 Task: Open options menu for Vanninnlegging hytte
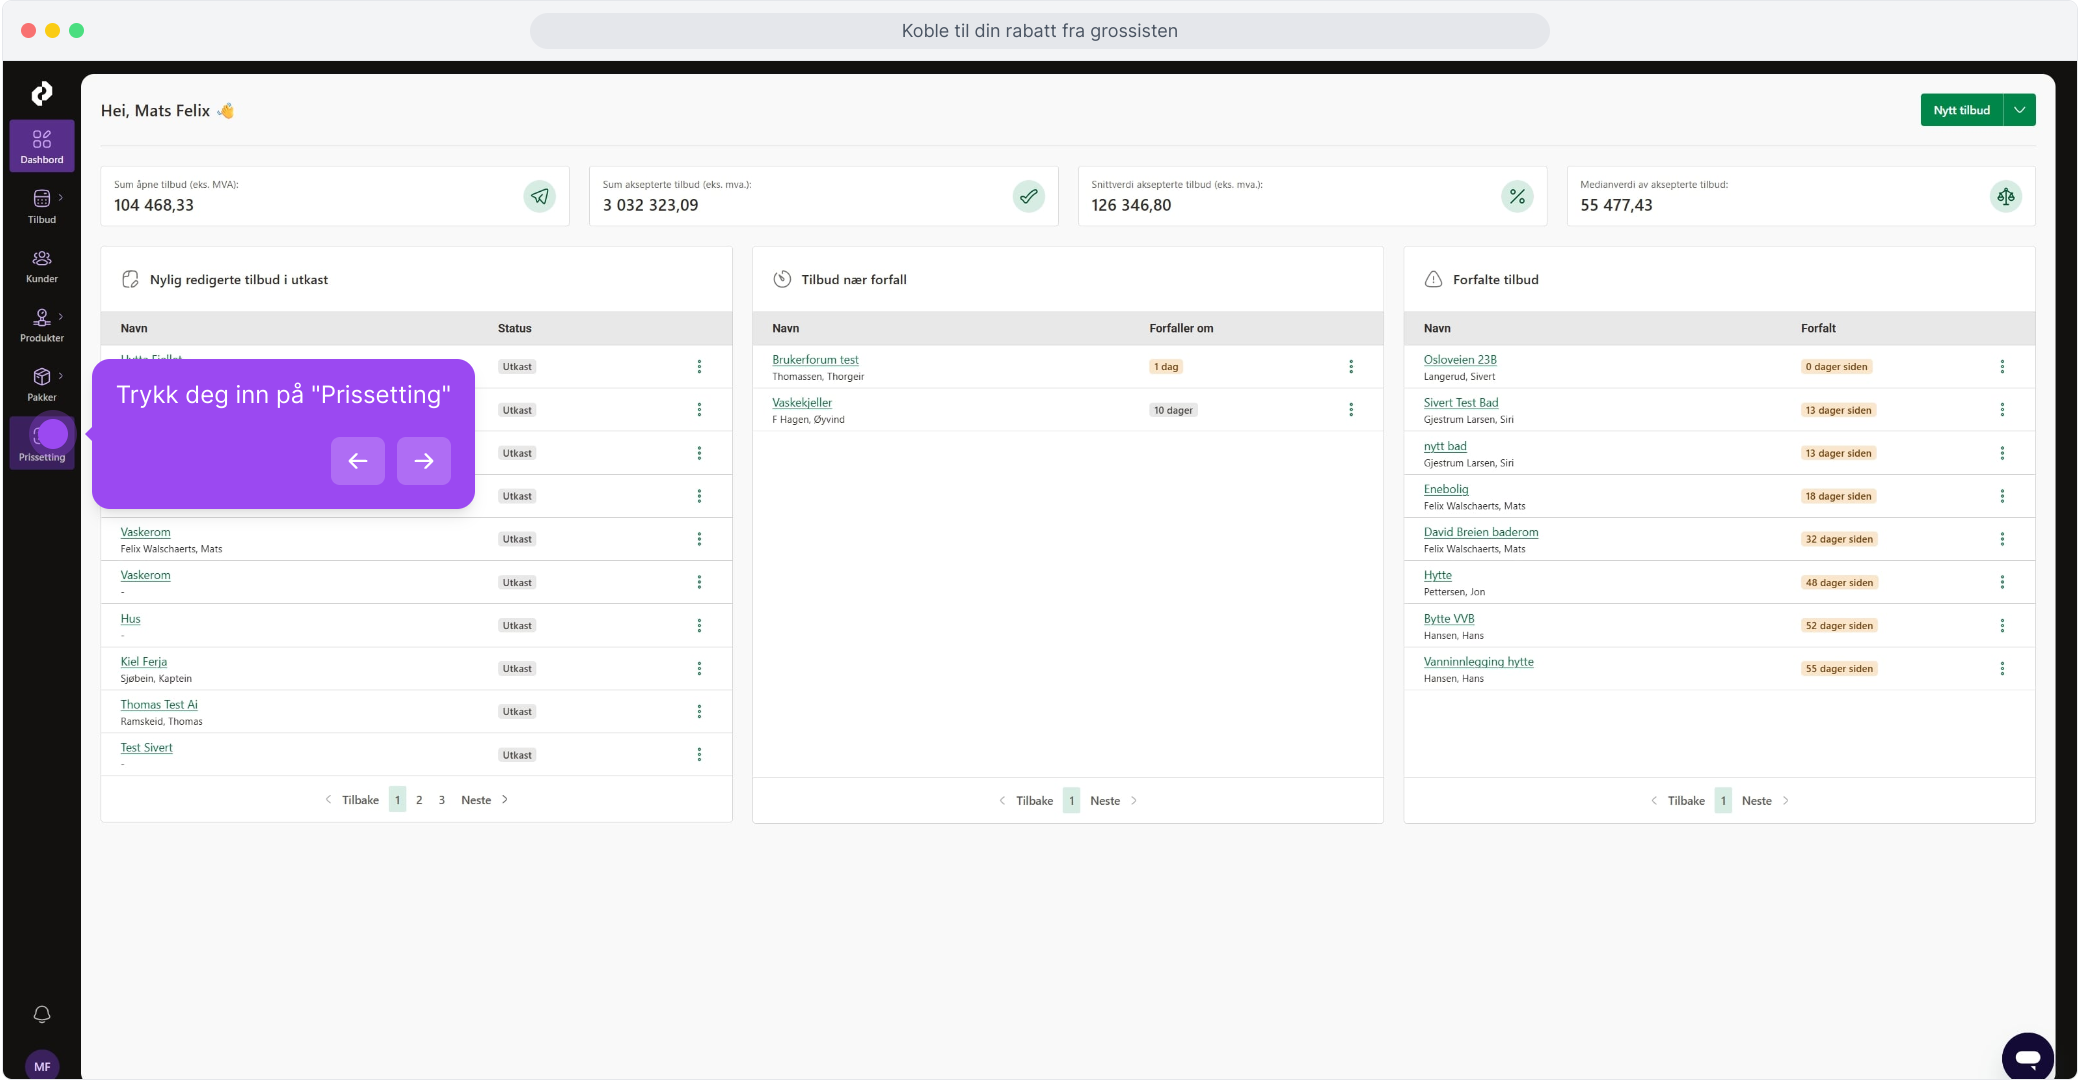tap(2002, 668)
